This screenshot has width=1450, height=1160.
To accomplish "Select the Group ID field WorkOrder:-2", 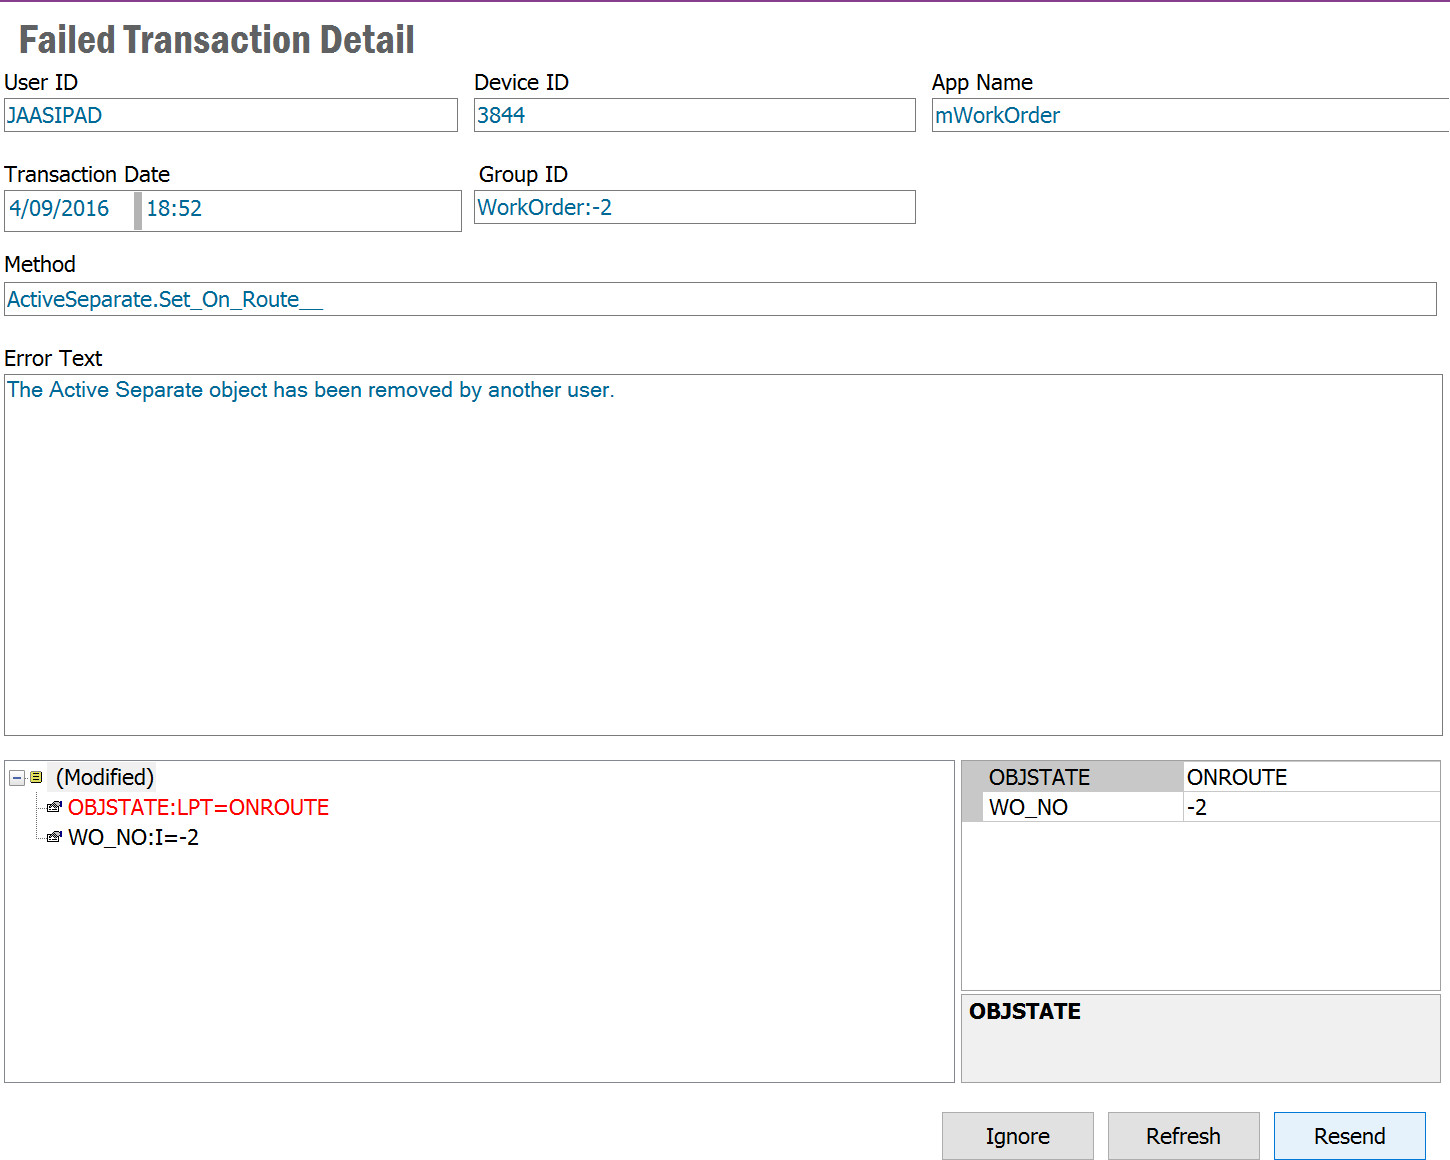I will pos(694,208).
